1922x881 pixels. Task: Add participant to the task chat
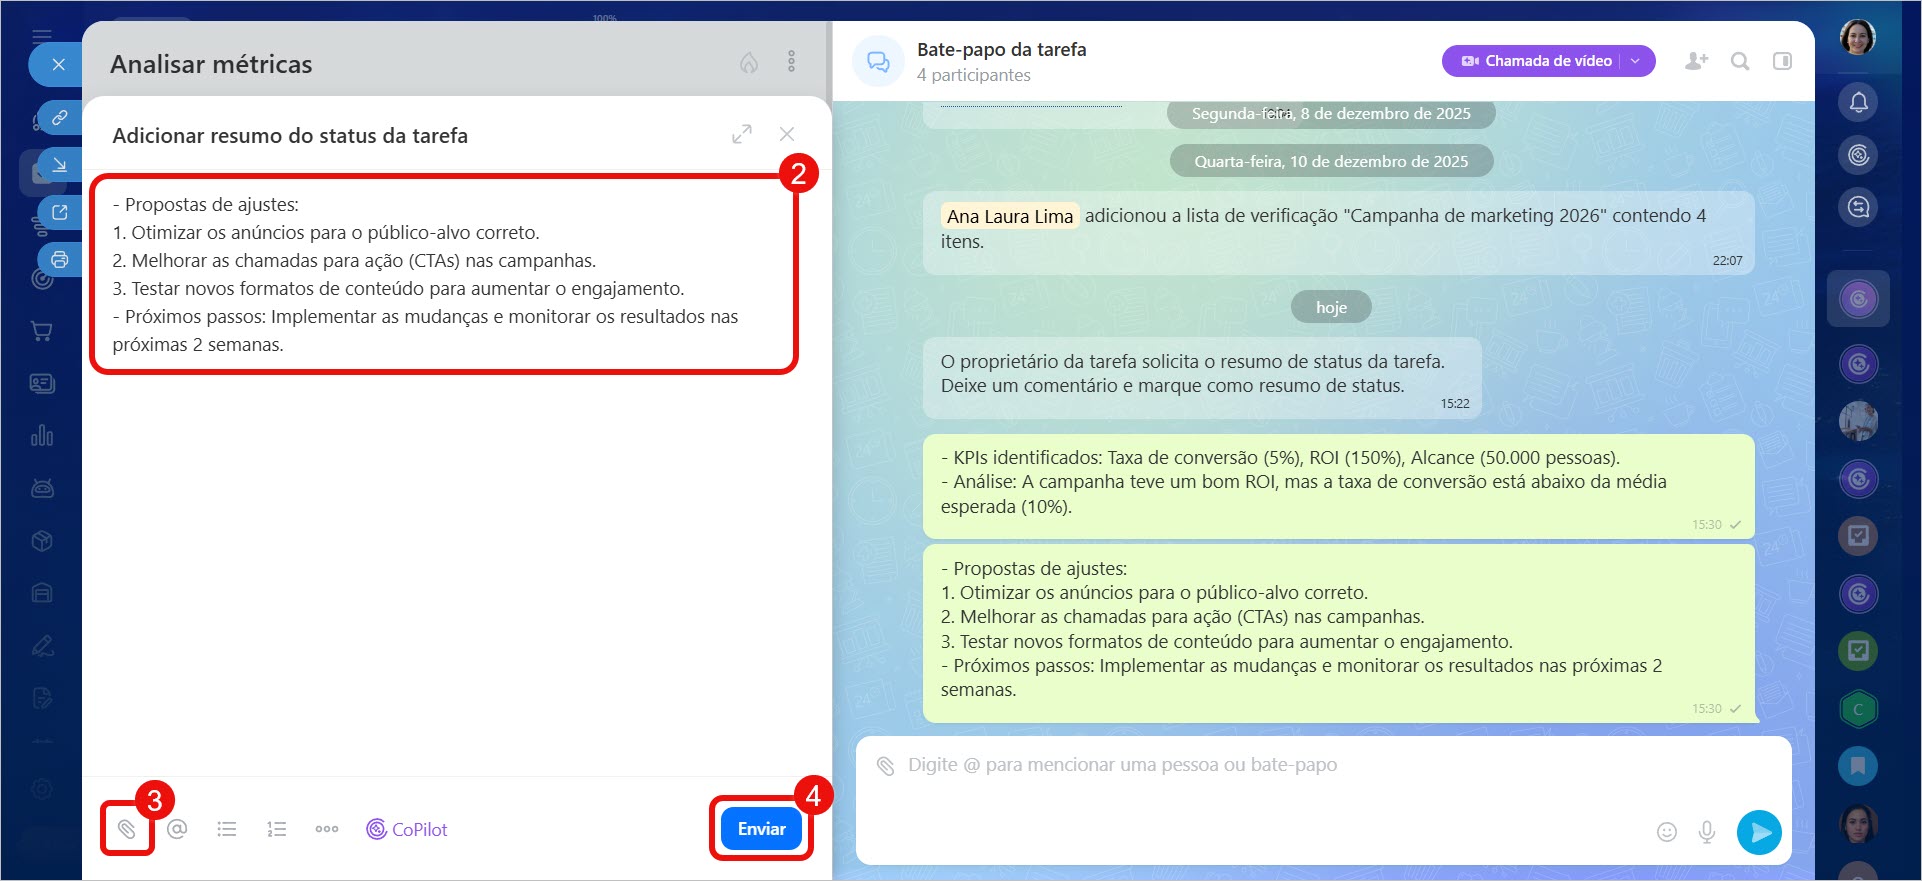[1696, 61]
